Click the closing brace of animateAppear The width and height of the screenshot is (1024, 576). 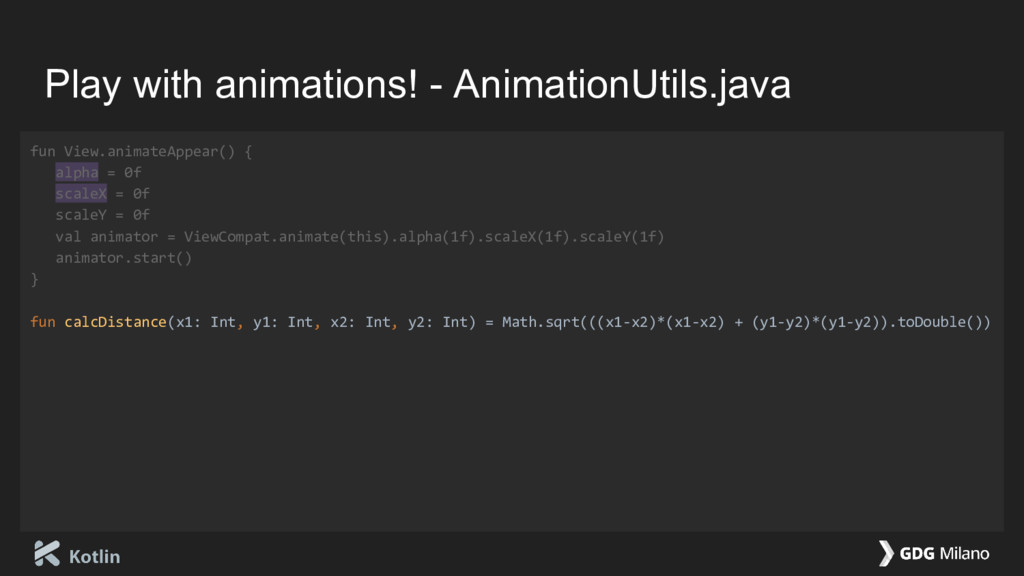[35, 279]
